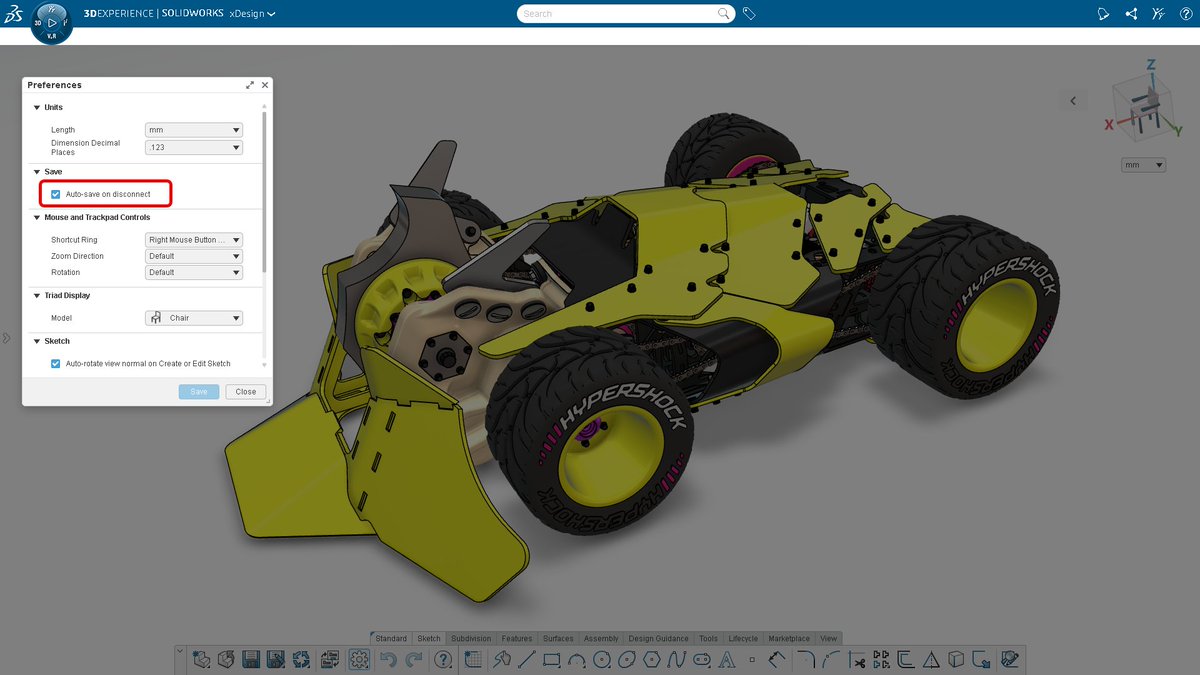The image size is (1200, 675).
Task: Click the insert component cube icon
Action: pos(226,659)
